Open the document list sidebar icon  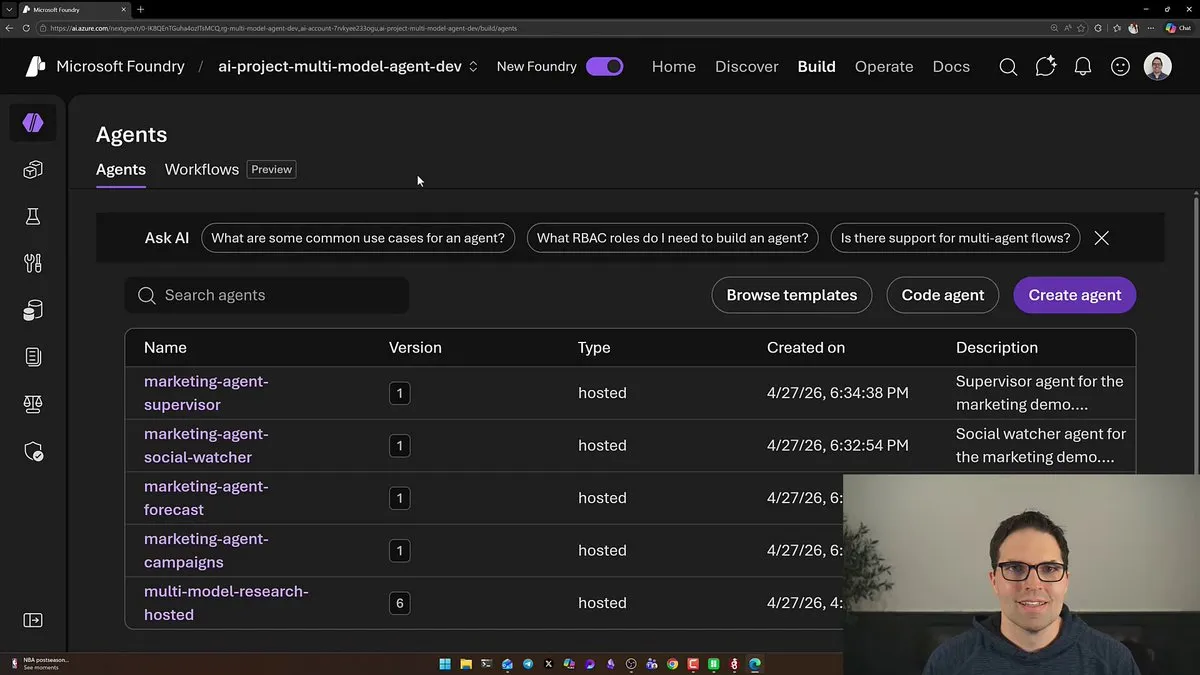pos(33,357)
